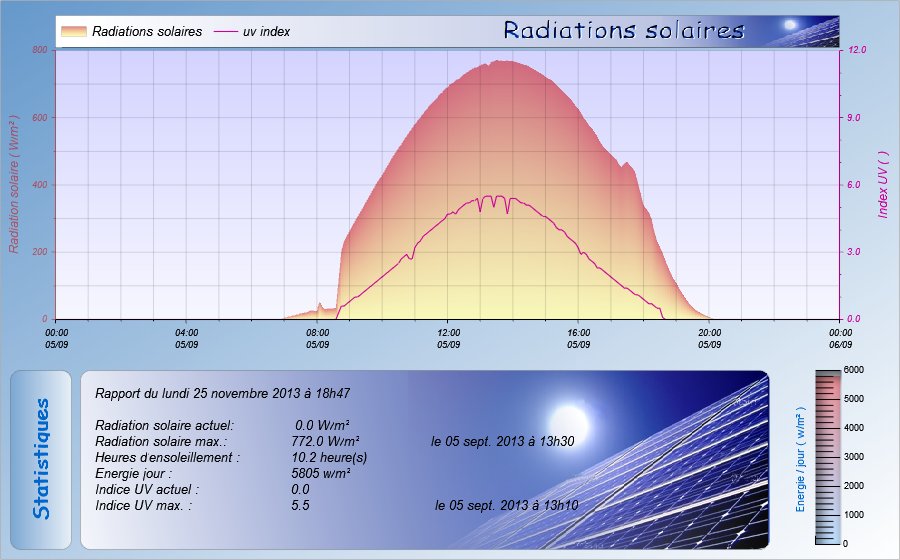900x560 pixels.
Task: Click the Energie / jour gauge bar
Action: pyautogui.click(x=828, y=456)
